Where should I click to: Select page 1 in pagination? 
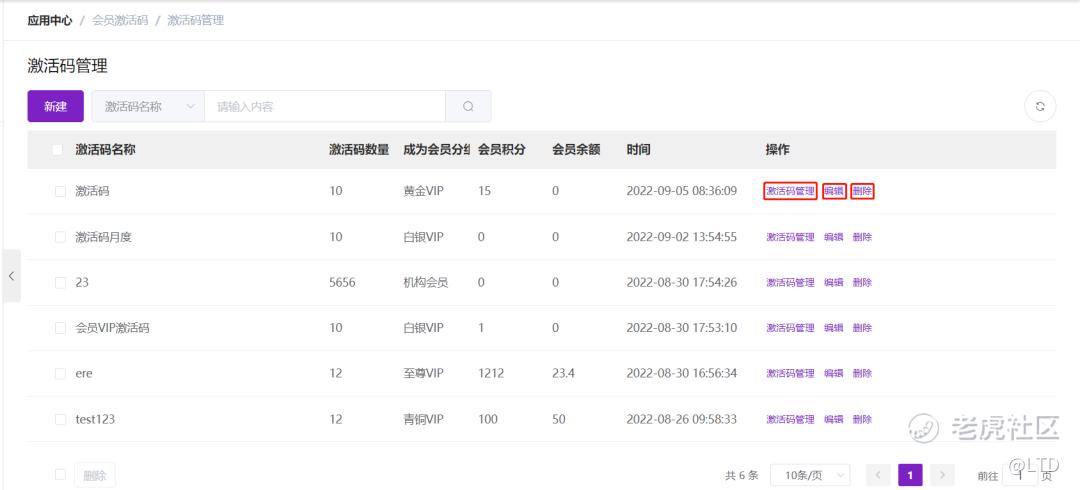910,475
